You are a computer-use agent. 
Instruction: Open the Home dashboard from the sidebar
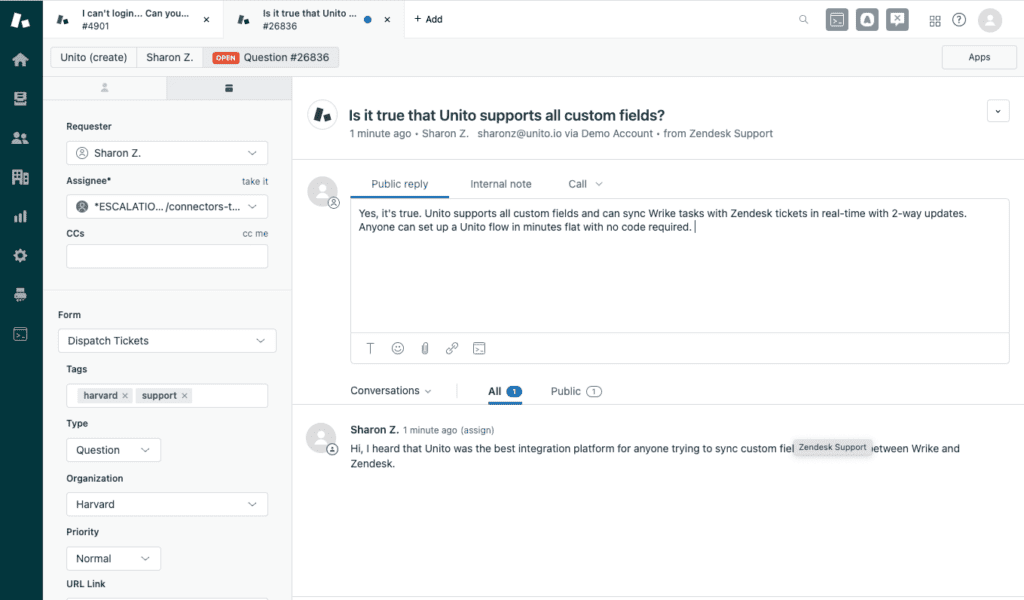click(x=20, y=59)
